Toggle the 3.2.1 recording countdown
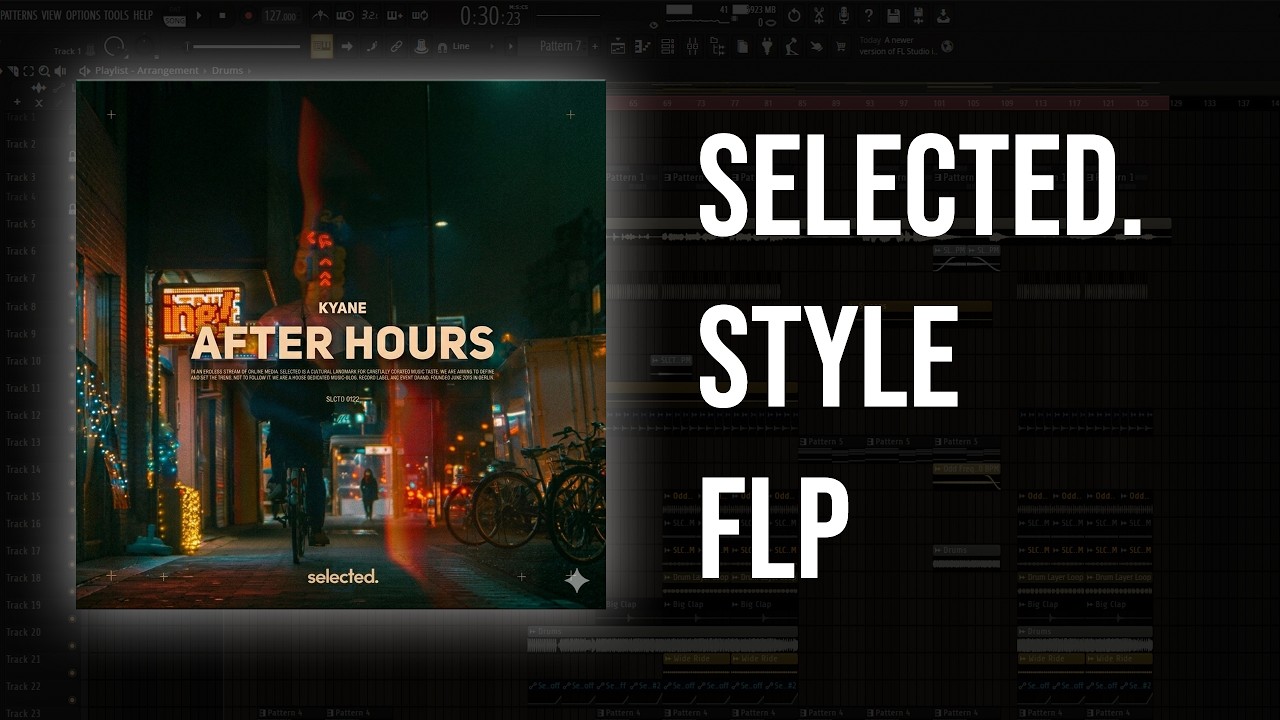 tap(369, 16)
